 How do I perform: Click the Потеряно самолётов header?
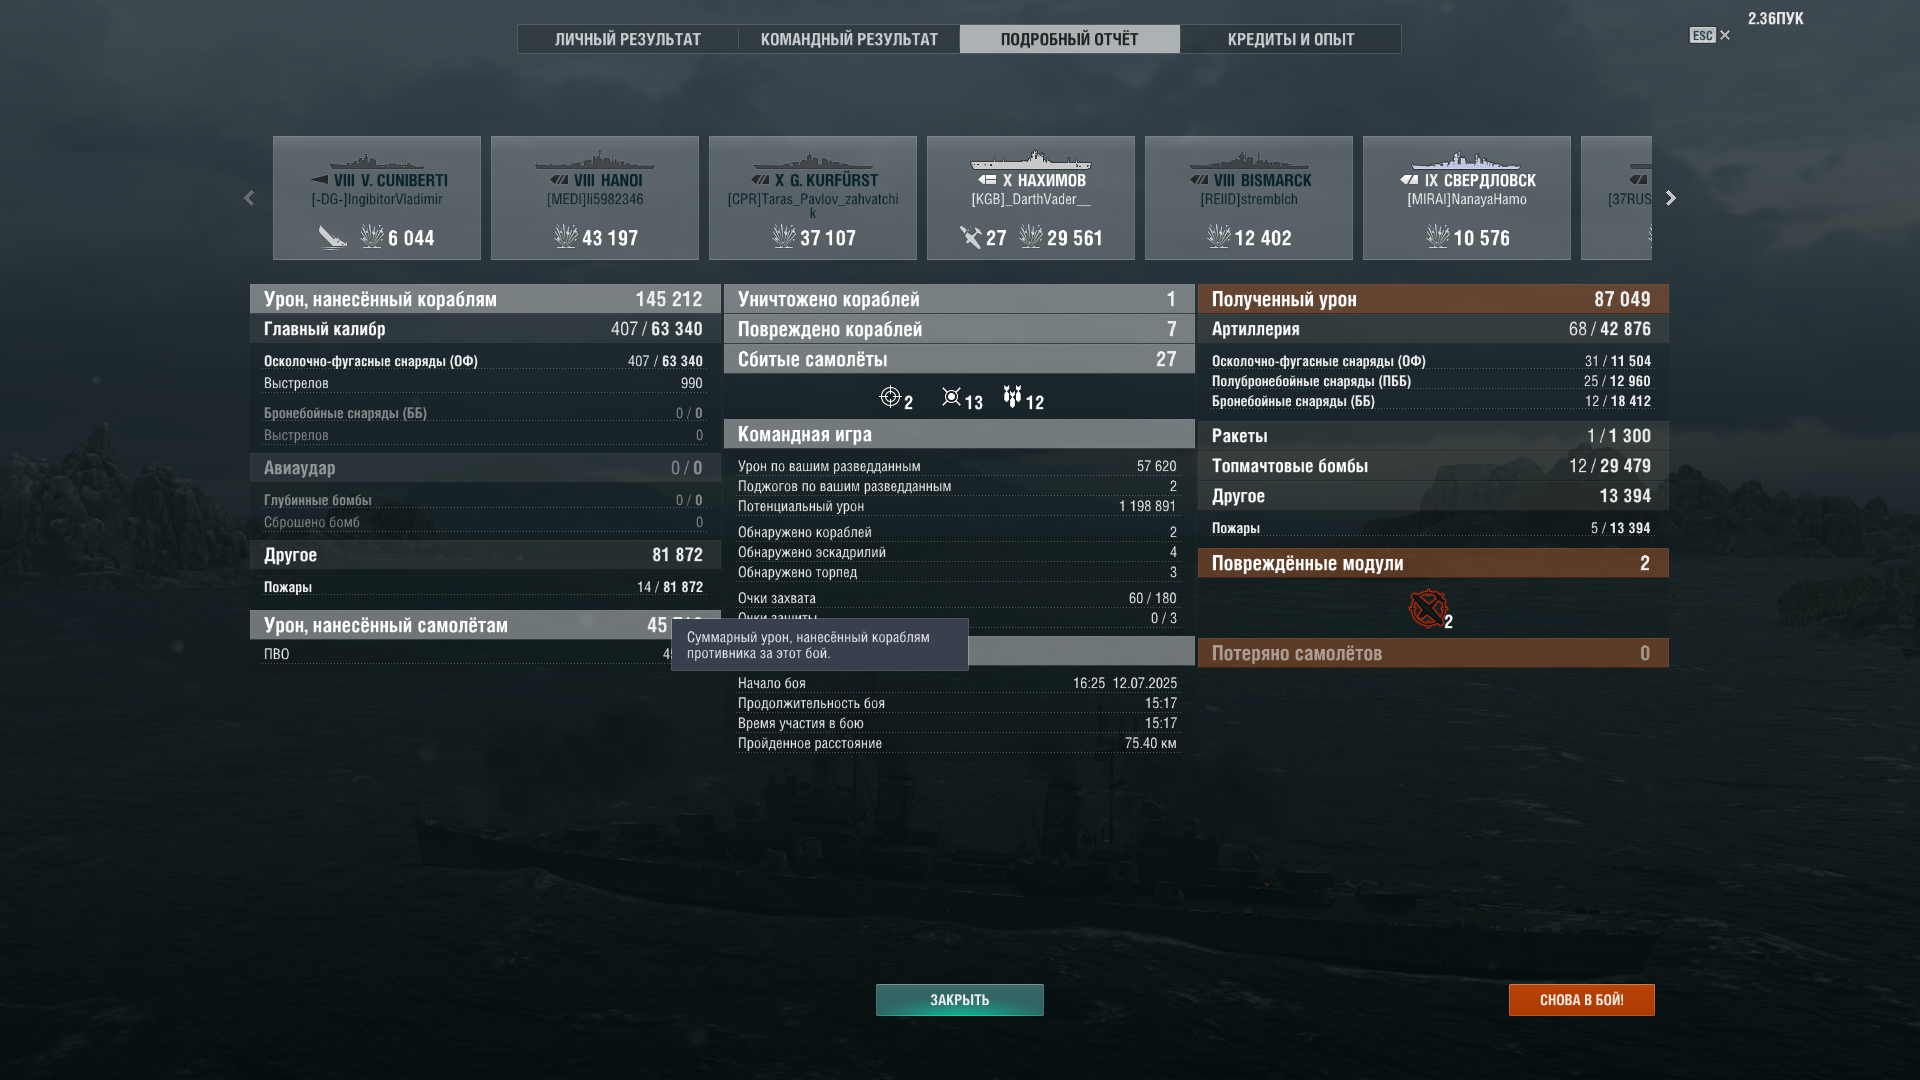click(1433, 653)
